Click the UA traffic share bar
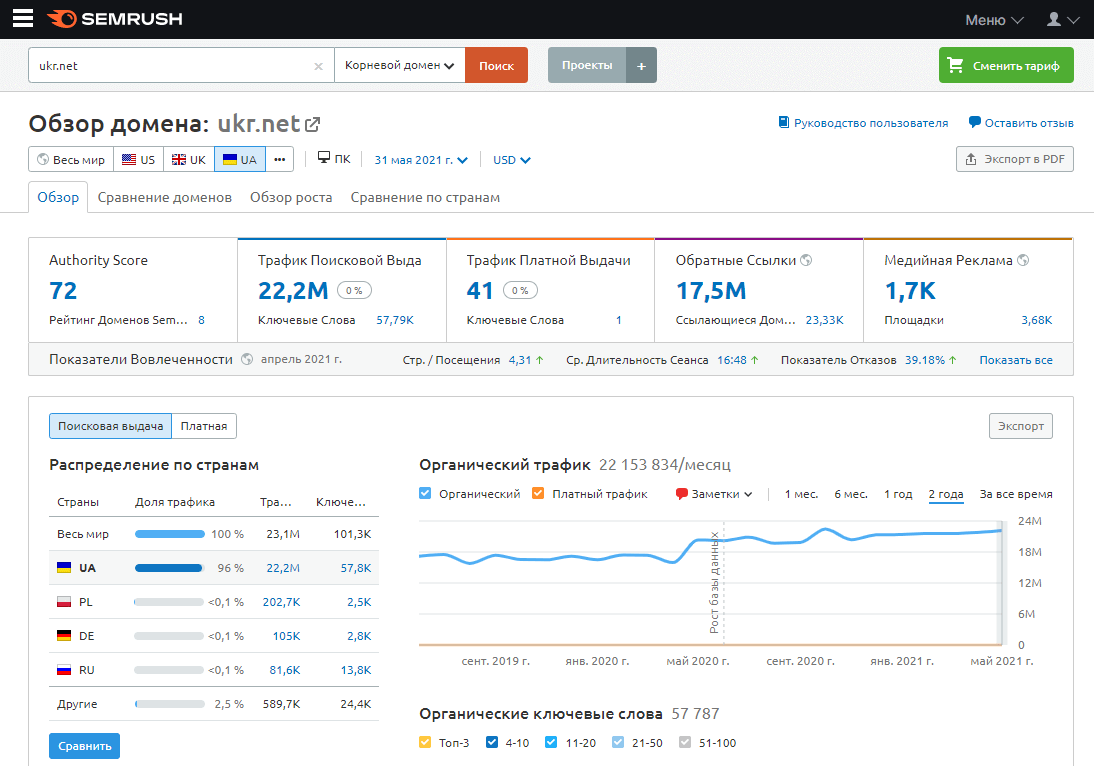 click(168, 568)
